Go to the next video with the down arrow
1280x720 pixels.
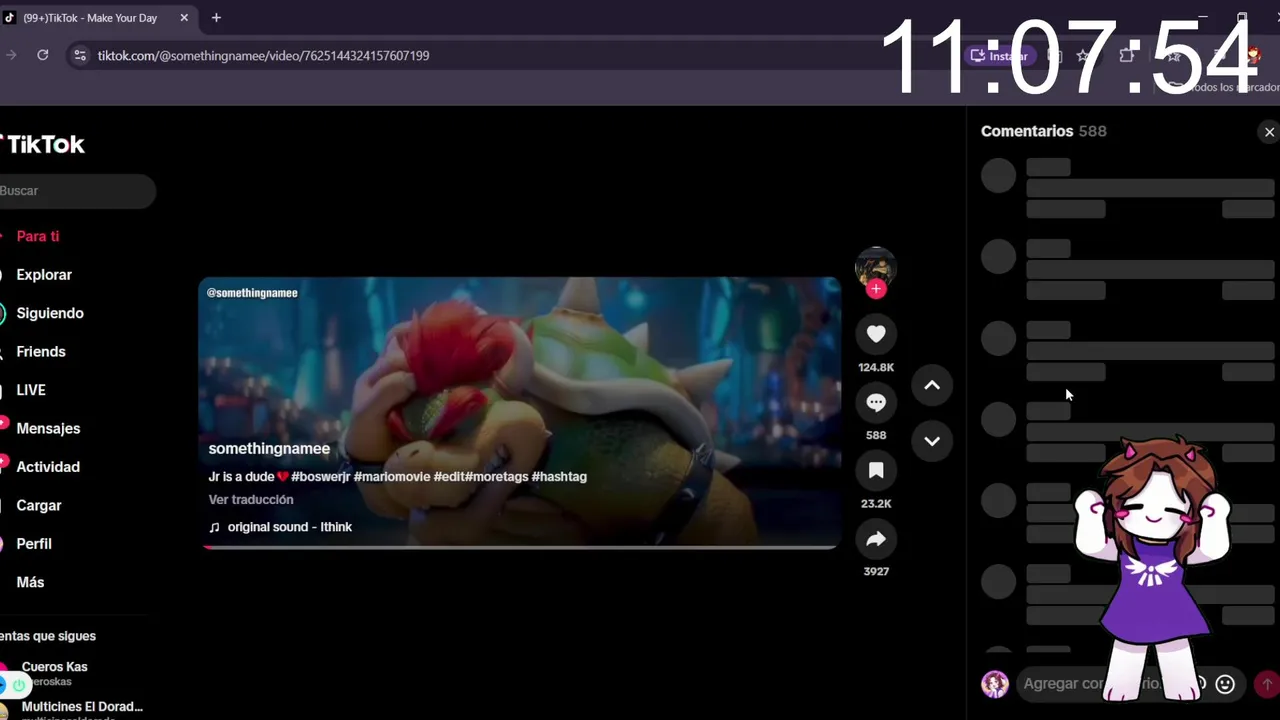click(x=932, y=441)
